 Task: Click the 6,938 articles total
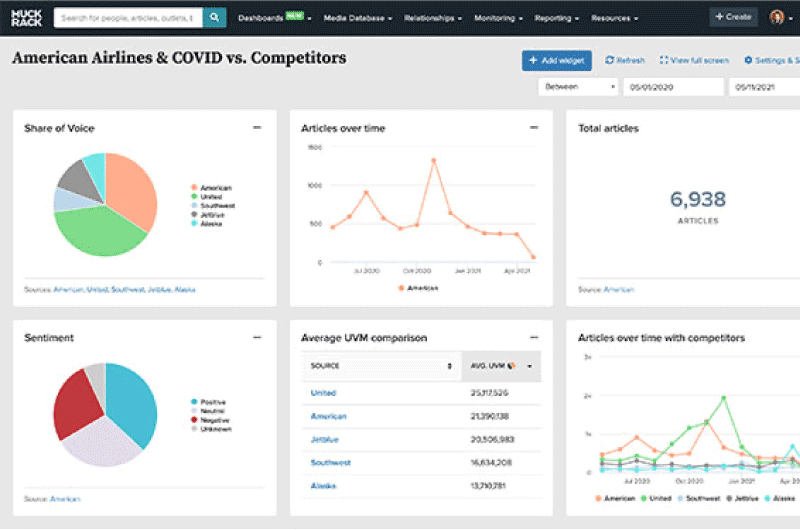(x=697, y=199)
